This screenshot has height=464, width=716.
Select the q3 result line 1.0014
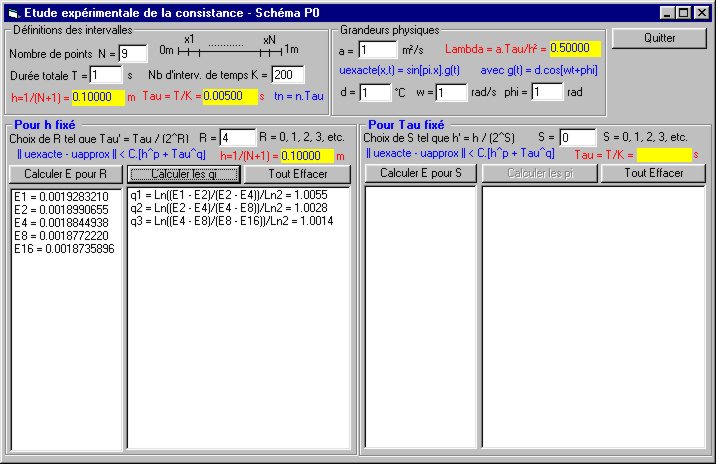pos(232,221)
